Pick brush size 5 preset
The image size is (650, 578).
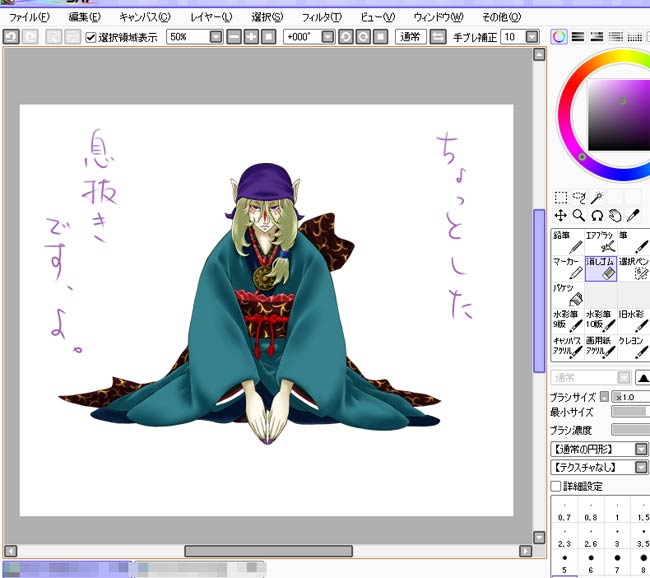click(x=564, y=565)
